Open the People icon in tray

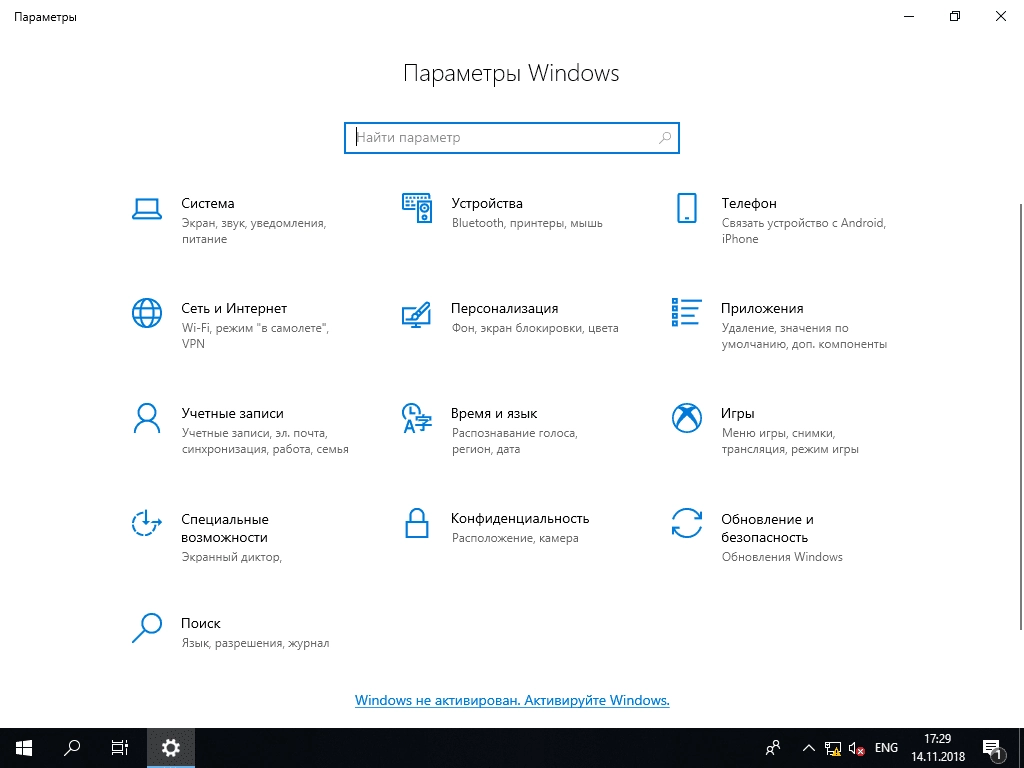point(773,748)
